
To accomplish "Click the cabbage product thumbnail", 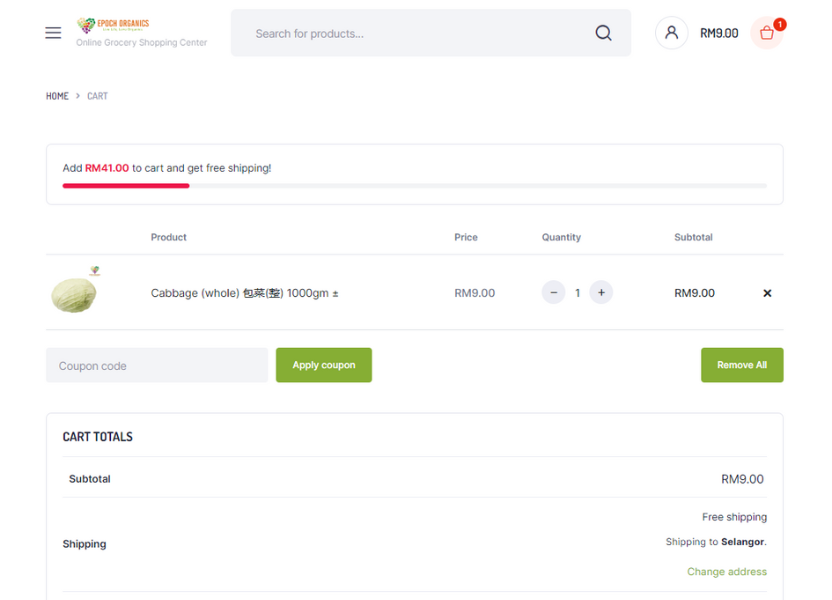I will 74,292.
